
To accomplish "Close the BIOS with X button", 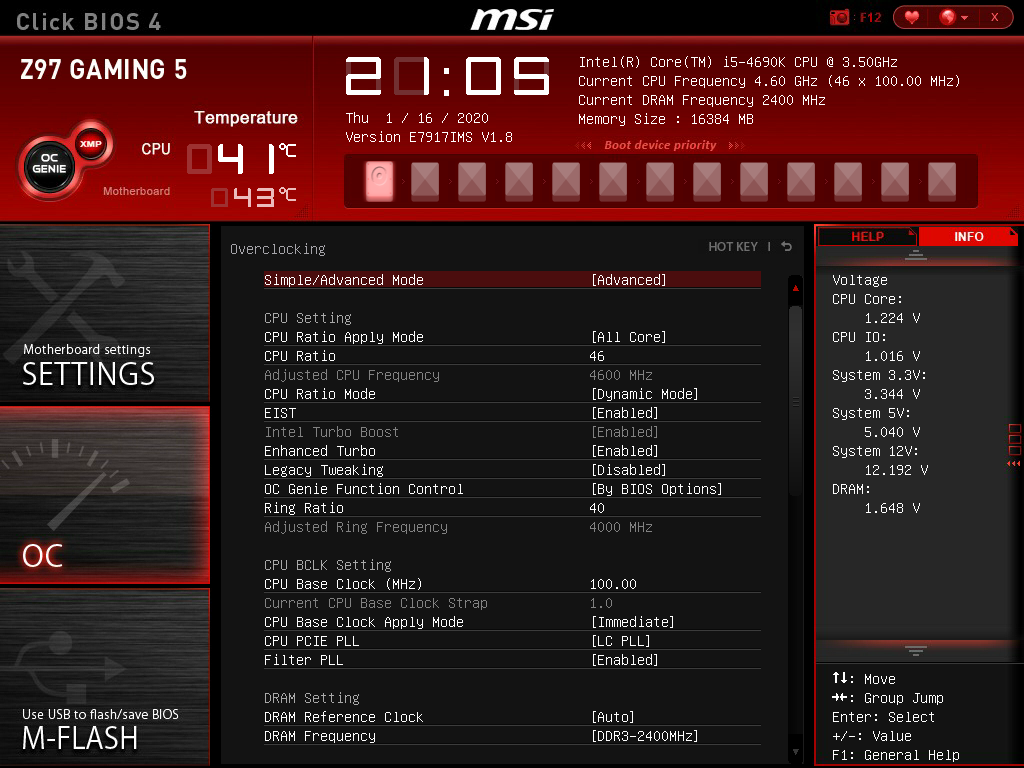I will 995,17.
